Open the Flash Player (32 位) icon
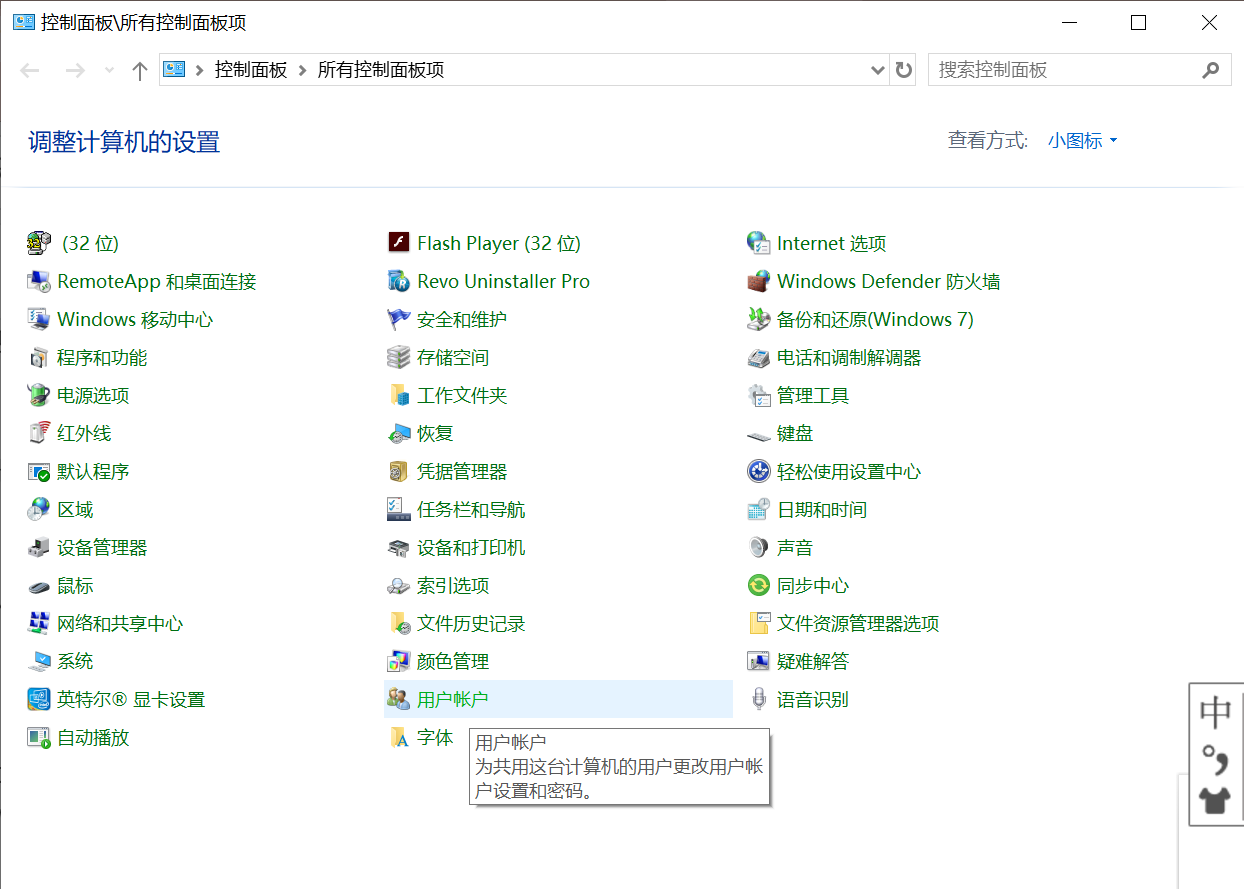Image resolution: width=1244 pixels, height=889 pixels. coord(399,243)
